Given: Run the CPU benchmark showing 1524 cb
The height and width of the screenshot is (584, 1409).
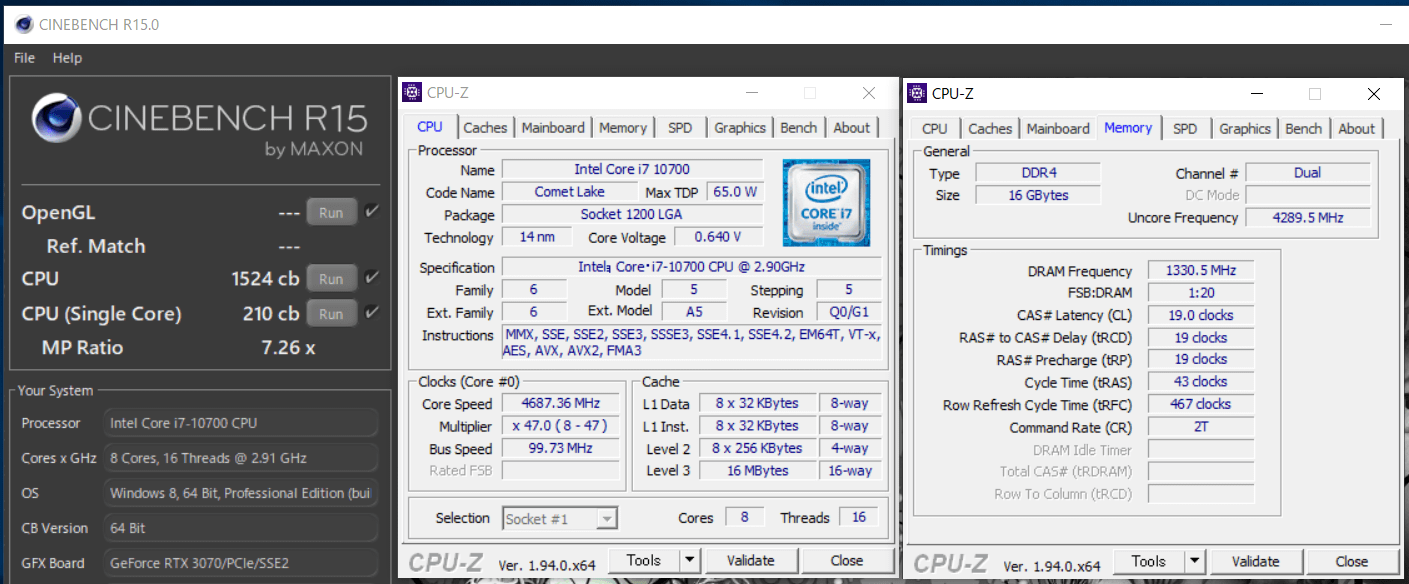Looking at the screenshot, I should (331, 278).
